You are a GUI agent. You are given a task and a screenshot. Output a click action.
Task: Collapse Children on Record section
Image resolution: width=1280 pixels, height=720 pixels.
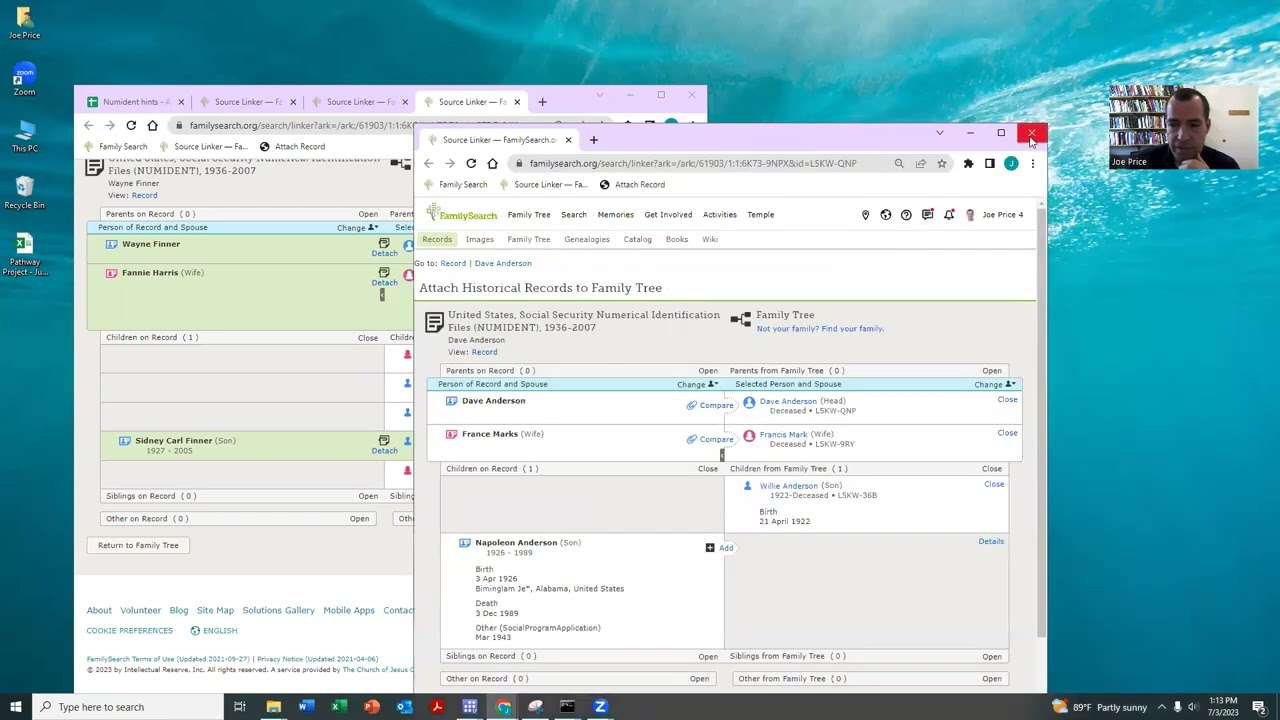click(x=708, y=469)
